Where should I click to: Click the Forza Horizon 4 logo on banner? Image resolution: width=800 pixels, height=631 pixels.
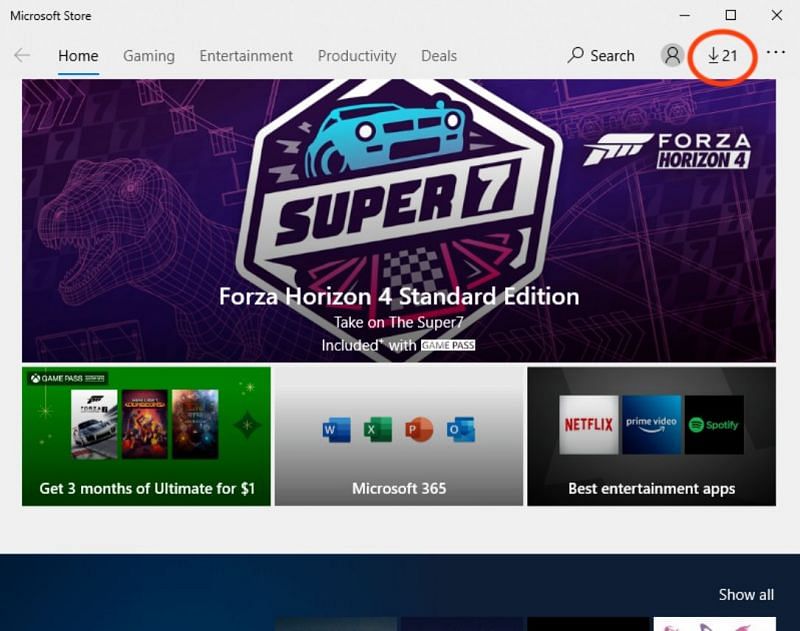668,150
